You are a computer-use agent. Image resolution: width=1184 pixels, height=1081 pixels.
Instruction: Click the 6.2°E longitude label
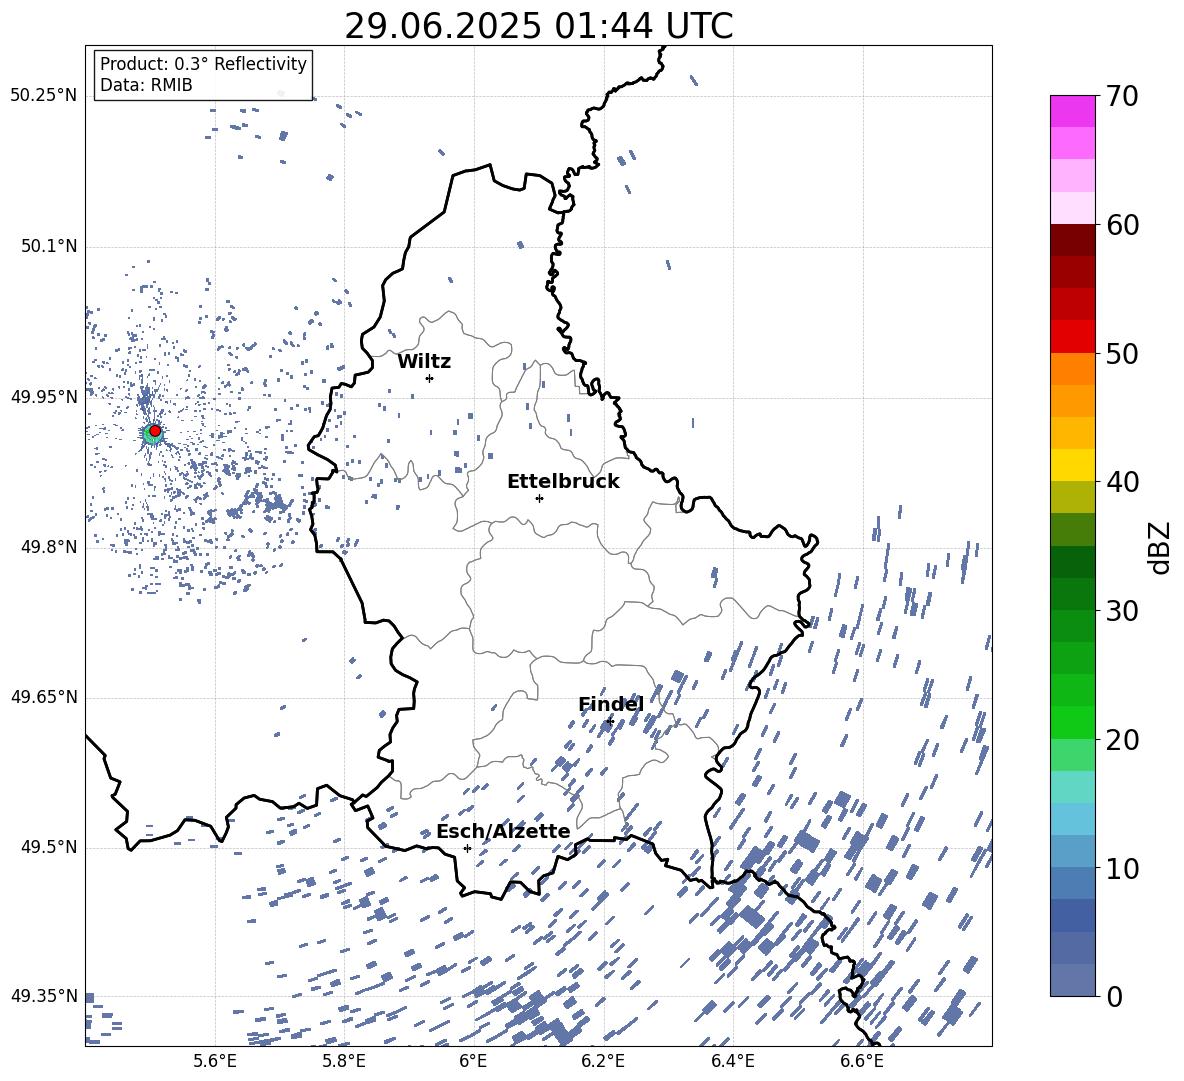tap(603, 1061)
